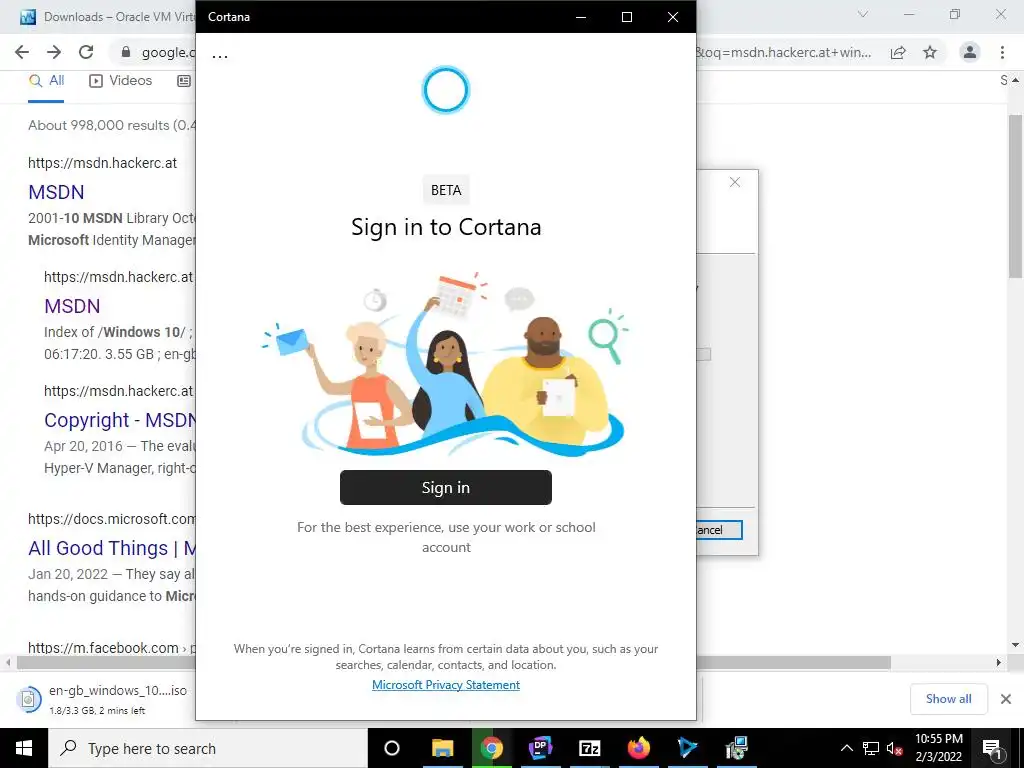Click the VirtualBox window dropdown chevron

863,14
